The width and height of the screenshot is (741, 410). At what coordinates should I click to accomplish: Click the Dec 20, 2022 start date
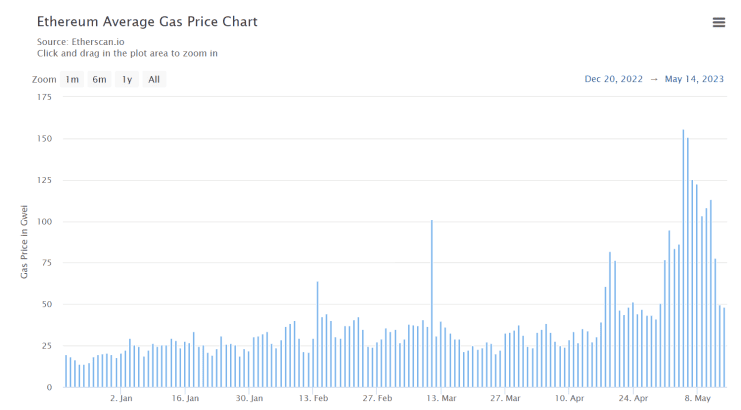coord(613,79)
